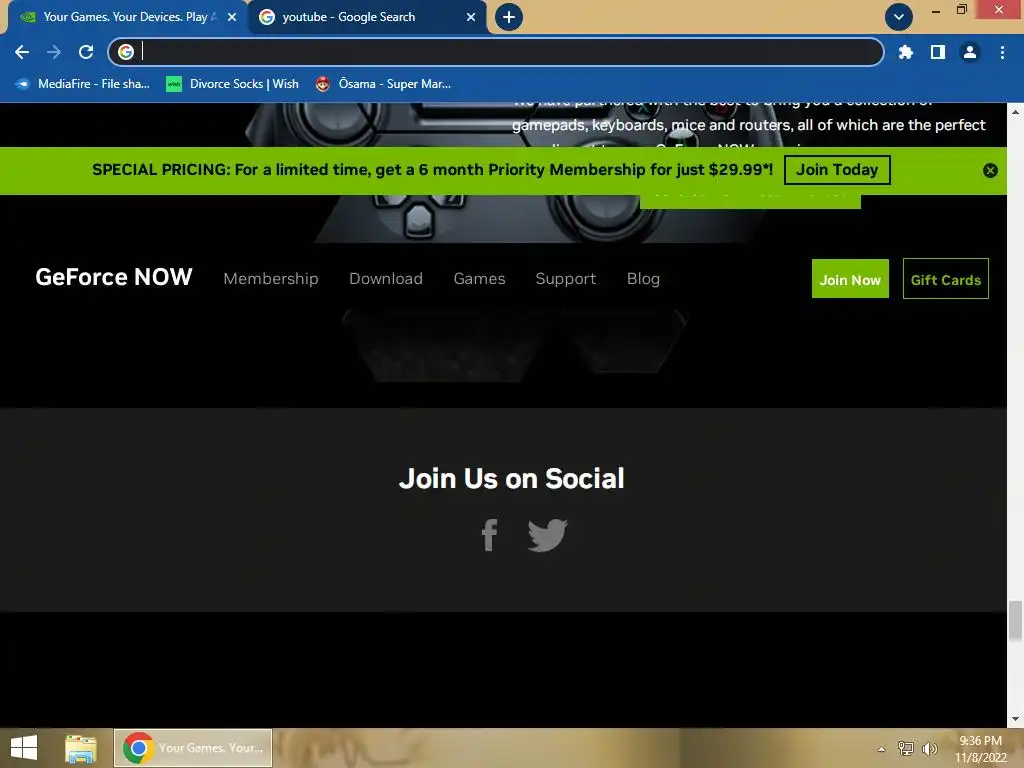The width and height of the screenshot is (1024, 768).
Task: Click the taskbar clock showing 9:36 PM
Action: 980,749
